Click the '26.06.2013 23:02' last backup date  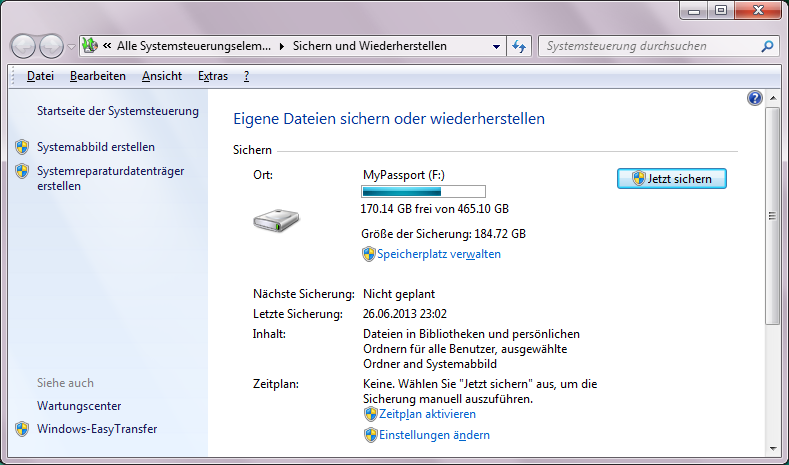(x=405, y=314)
